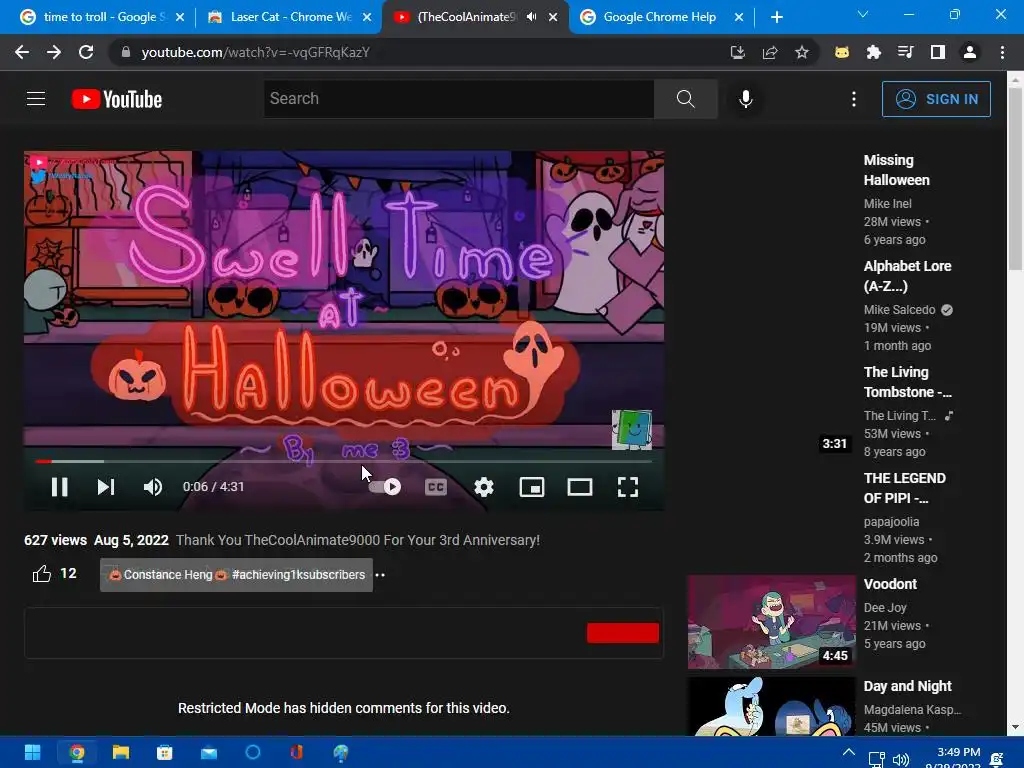
Task: Open the channel end-card icon in video
Action: click(632, 430)
